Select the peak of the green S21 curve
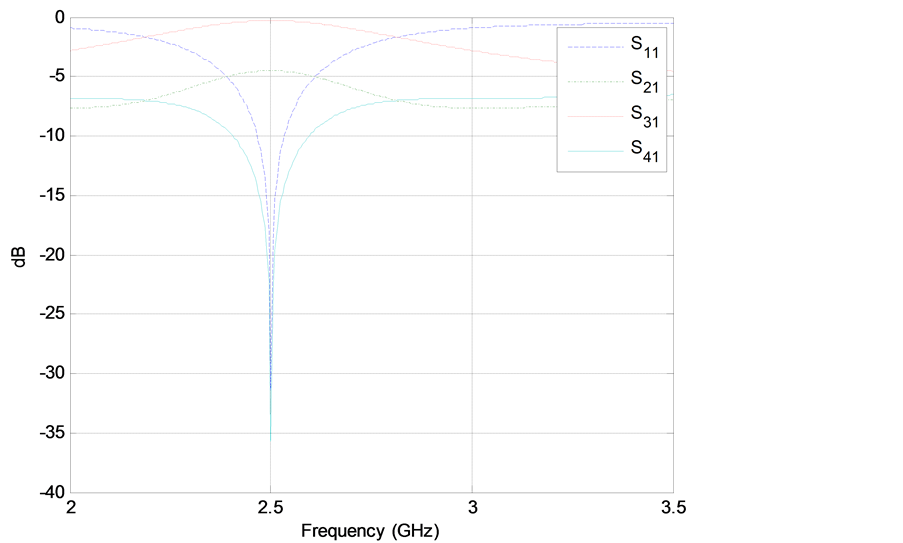Viewport: 903px width, 543px height. pyautogui.click(x=271, y=70)
